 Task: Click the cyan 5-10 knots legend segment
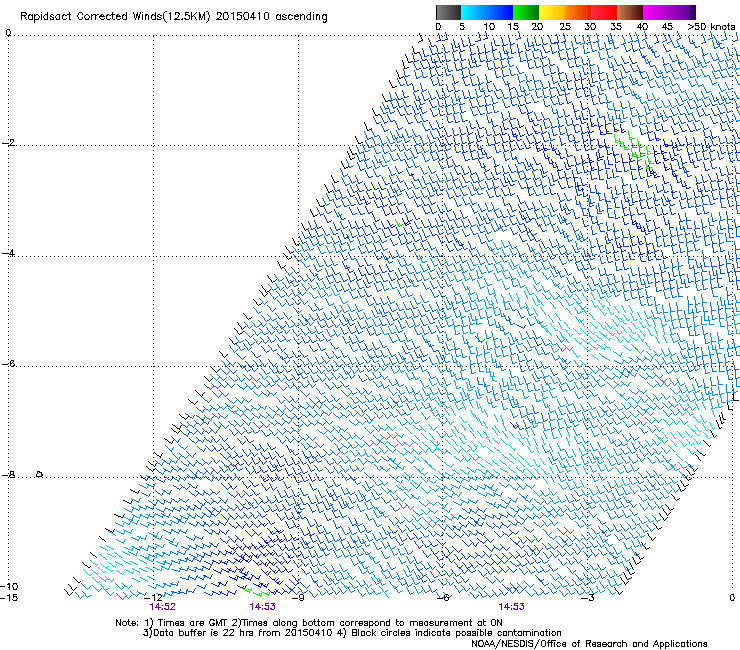tap(474, 12)
